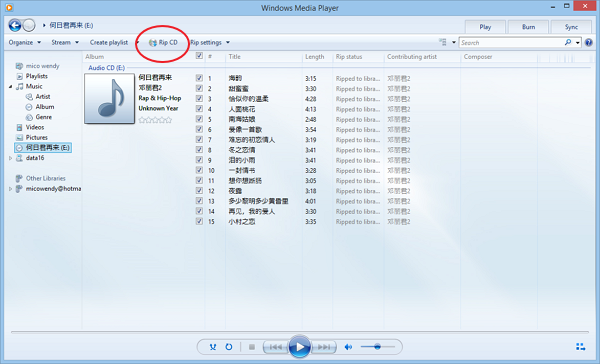Image resolution: width=600 pixels, height=364 pixels.
Task: Open the search options dropdown arrow
Action: coord(577,42)
